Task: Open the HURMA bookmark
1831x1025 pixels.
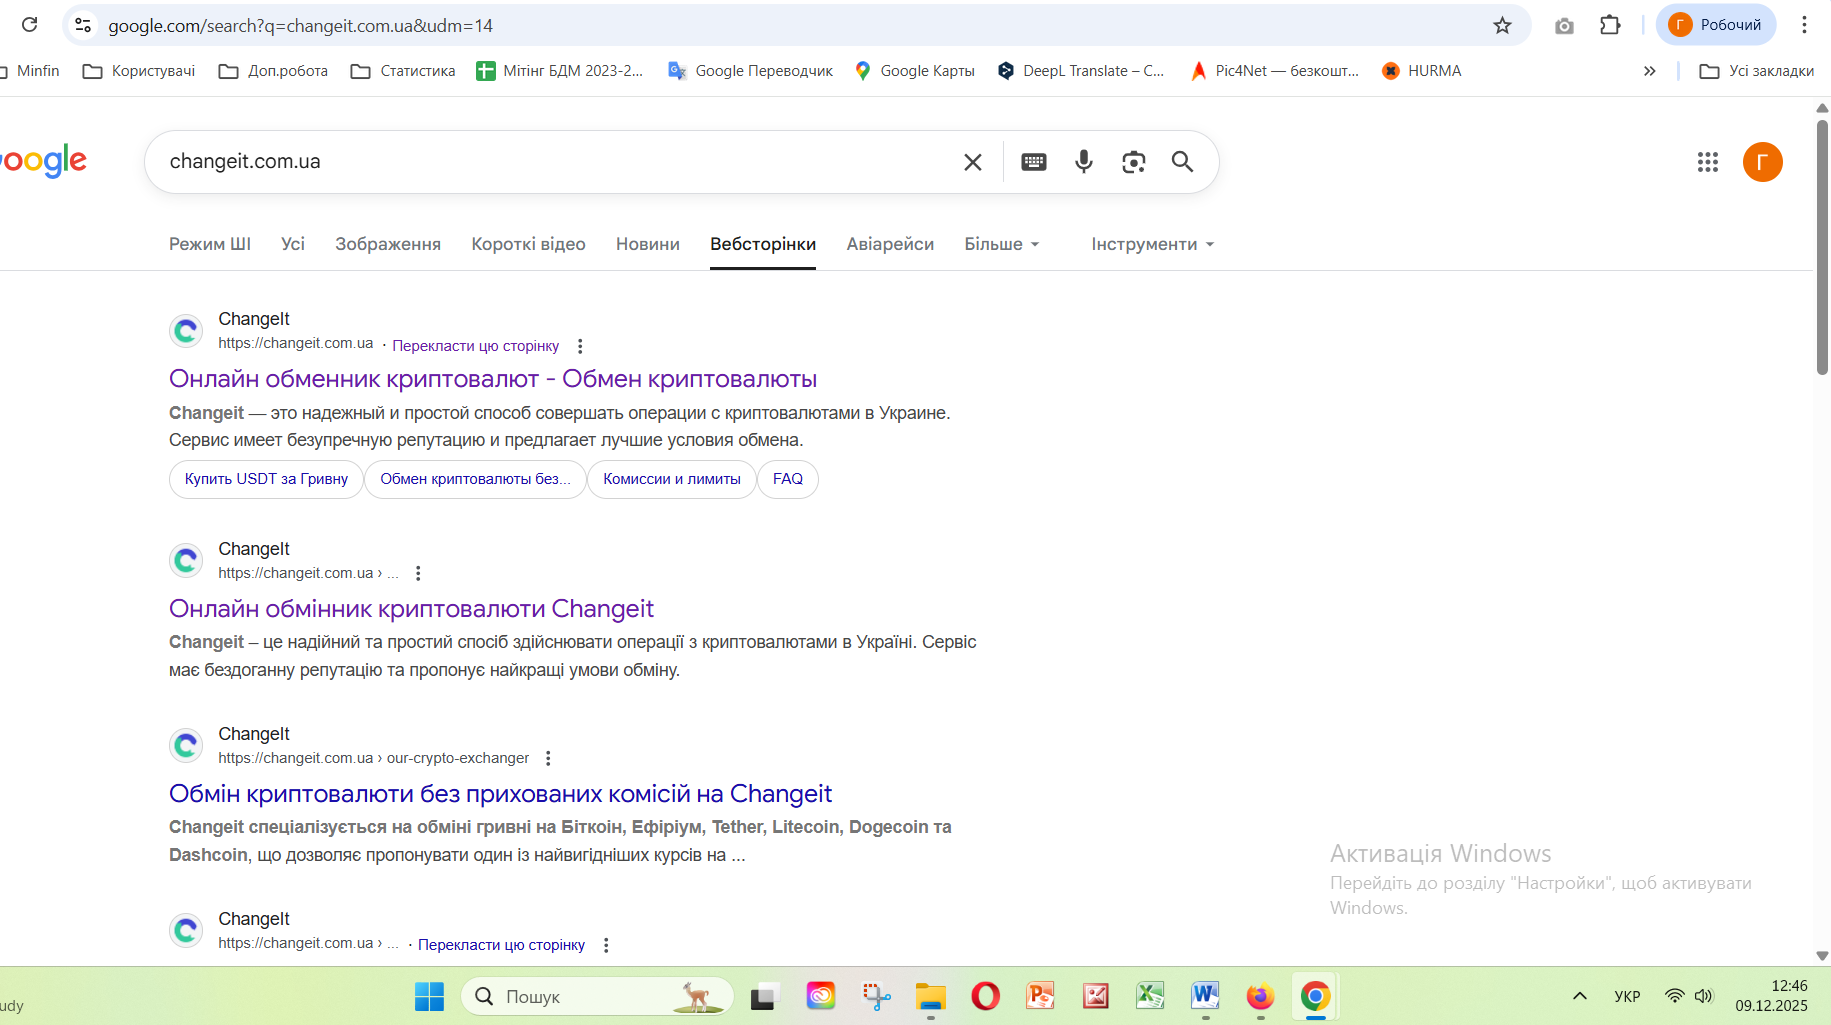Action: (1421, 71)
